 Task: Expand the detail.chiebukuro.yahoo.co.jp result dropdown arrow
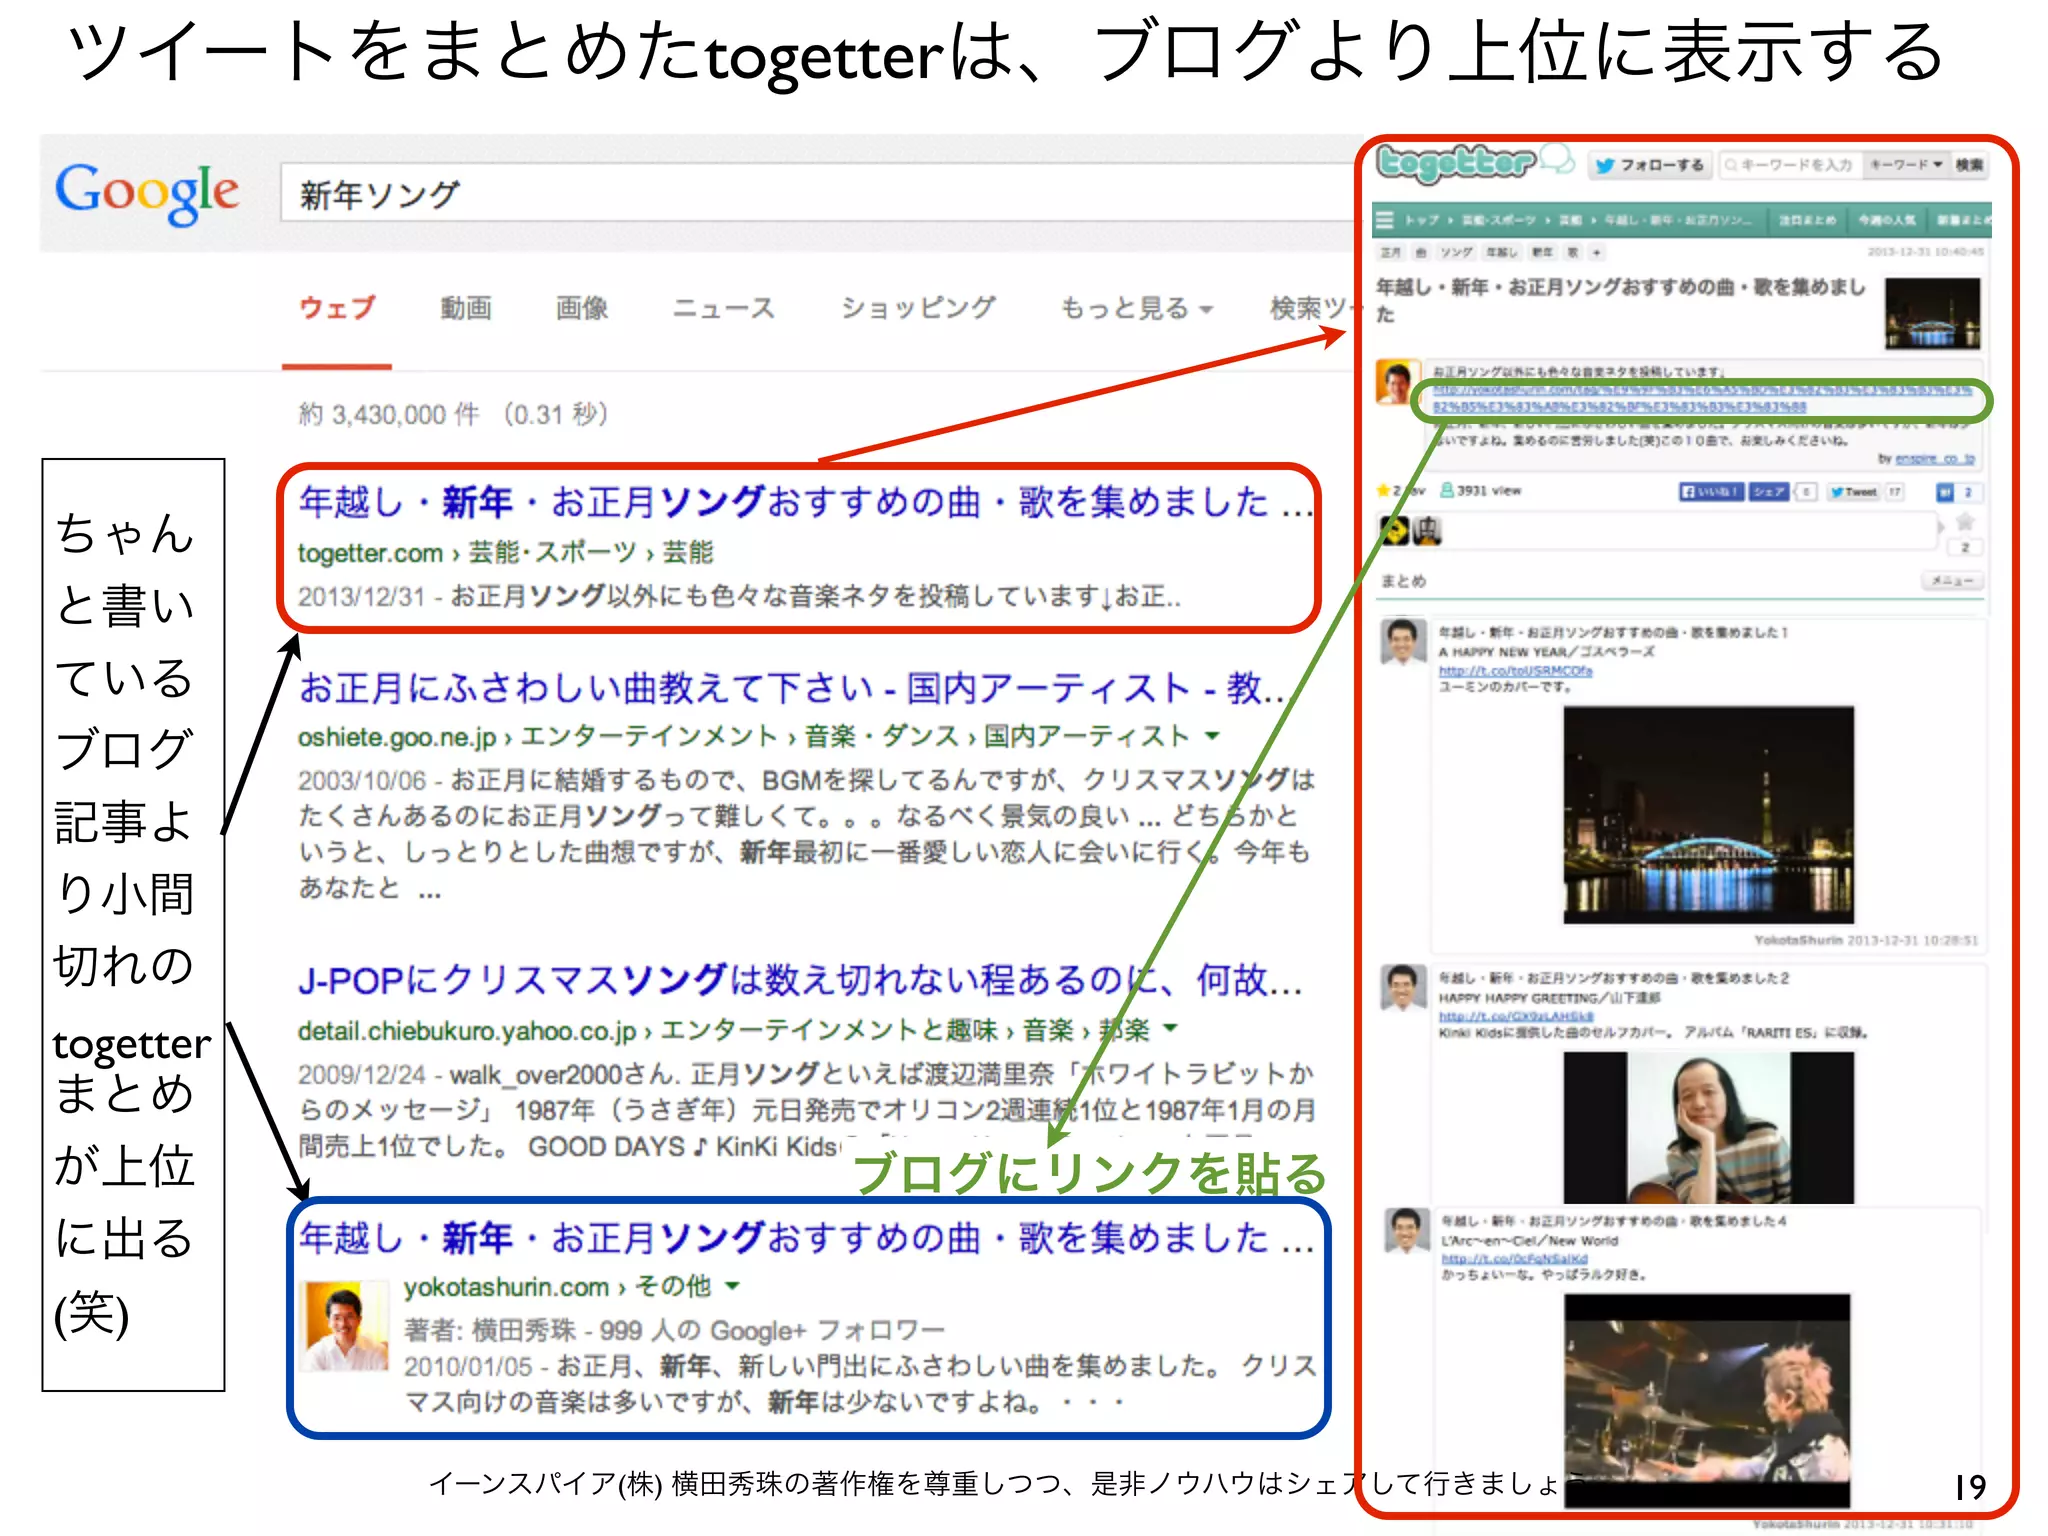[x=1170, y=1029]
